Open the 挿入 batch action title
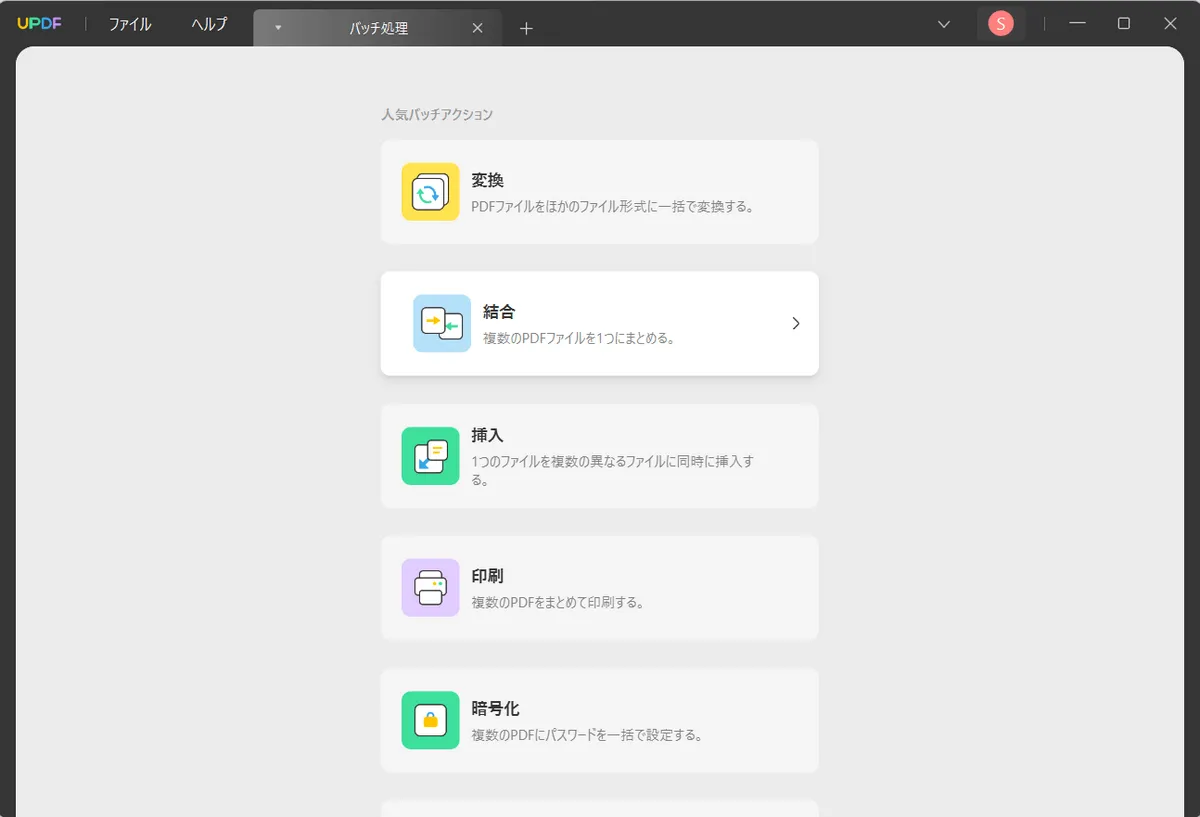1200x817 pixels. (x=487, y=436)
